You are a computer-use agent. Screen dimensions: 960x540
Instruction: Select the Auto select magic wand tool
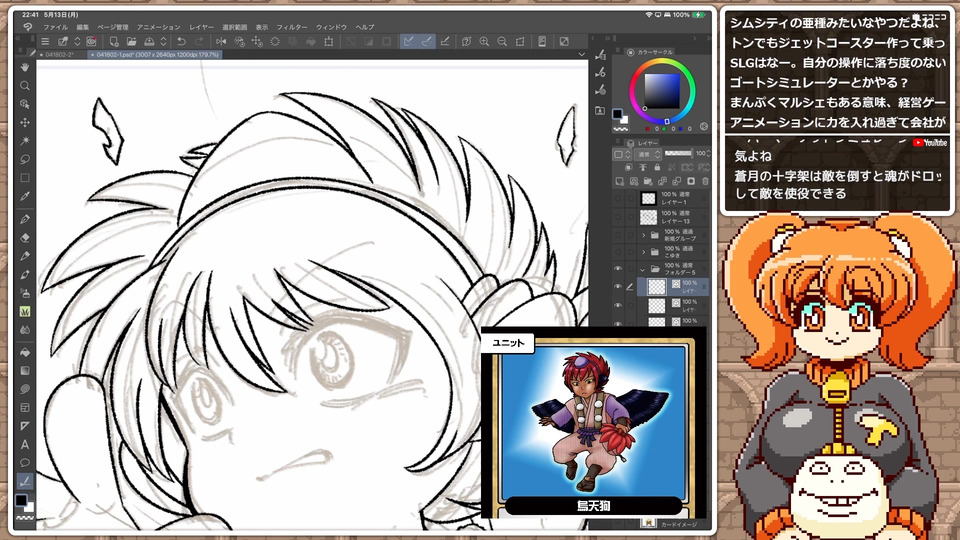(24, 141)
